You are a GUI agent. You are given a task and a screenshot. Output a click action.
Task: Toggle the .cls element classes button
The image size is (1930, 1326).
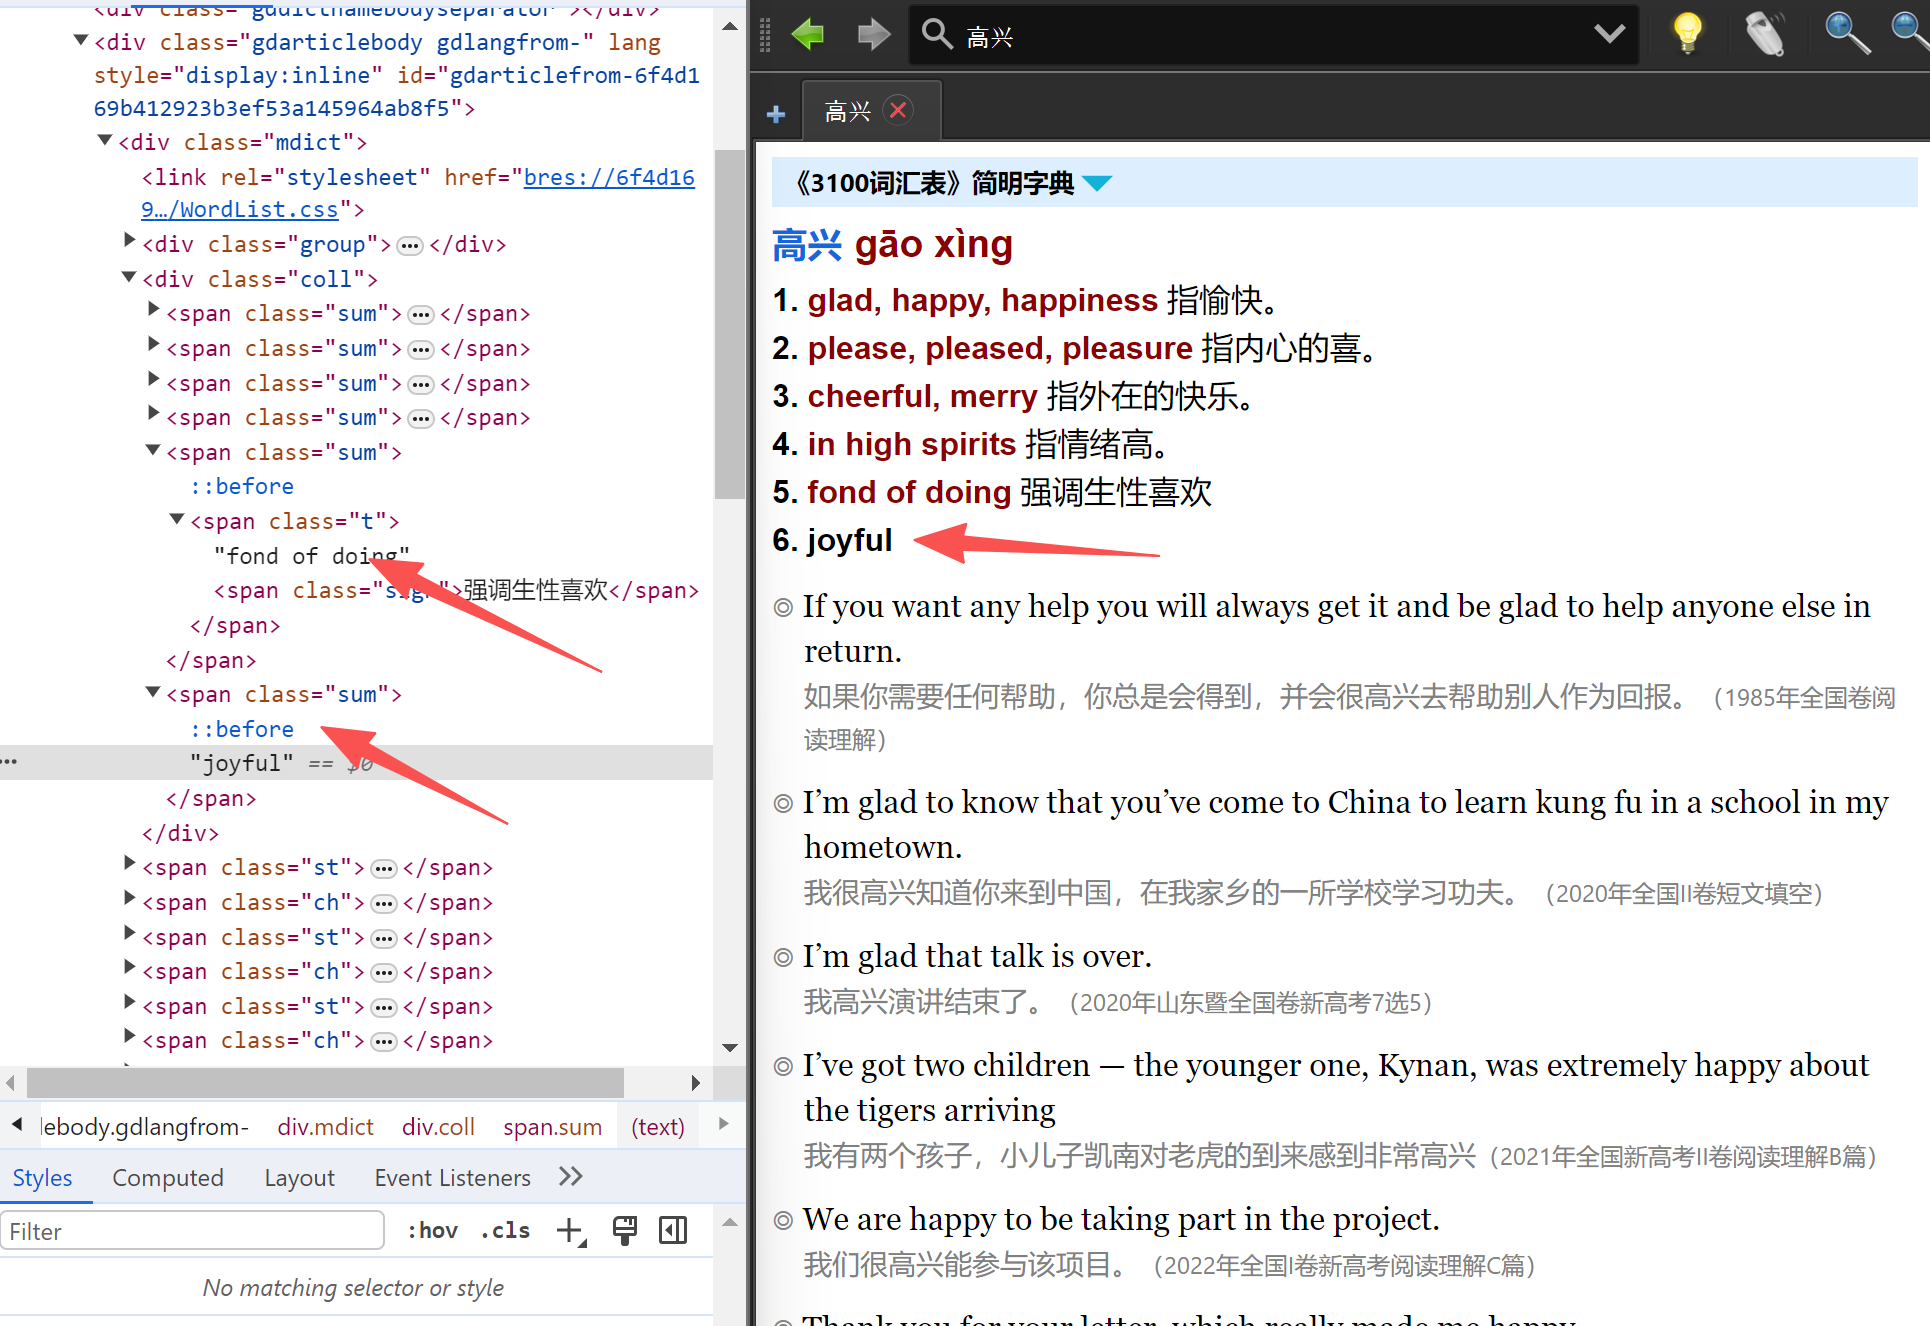pyautogui.click(x=505, y=1230)
